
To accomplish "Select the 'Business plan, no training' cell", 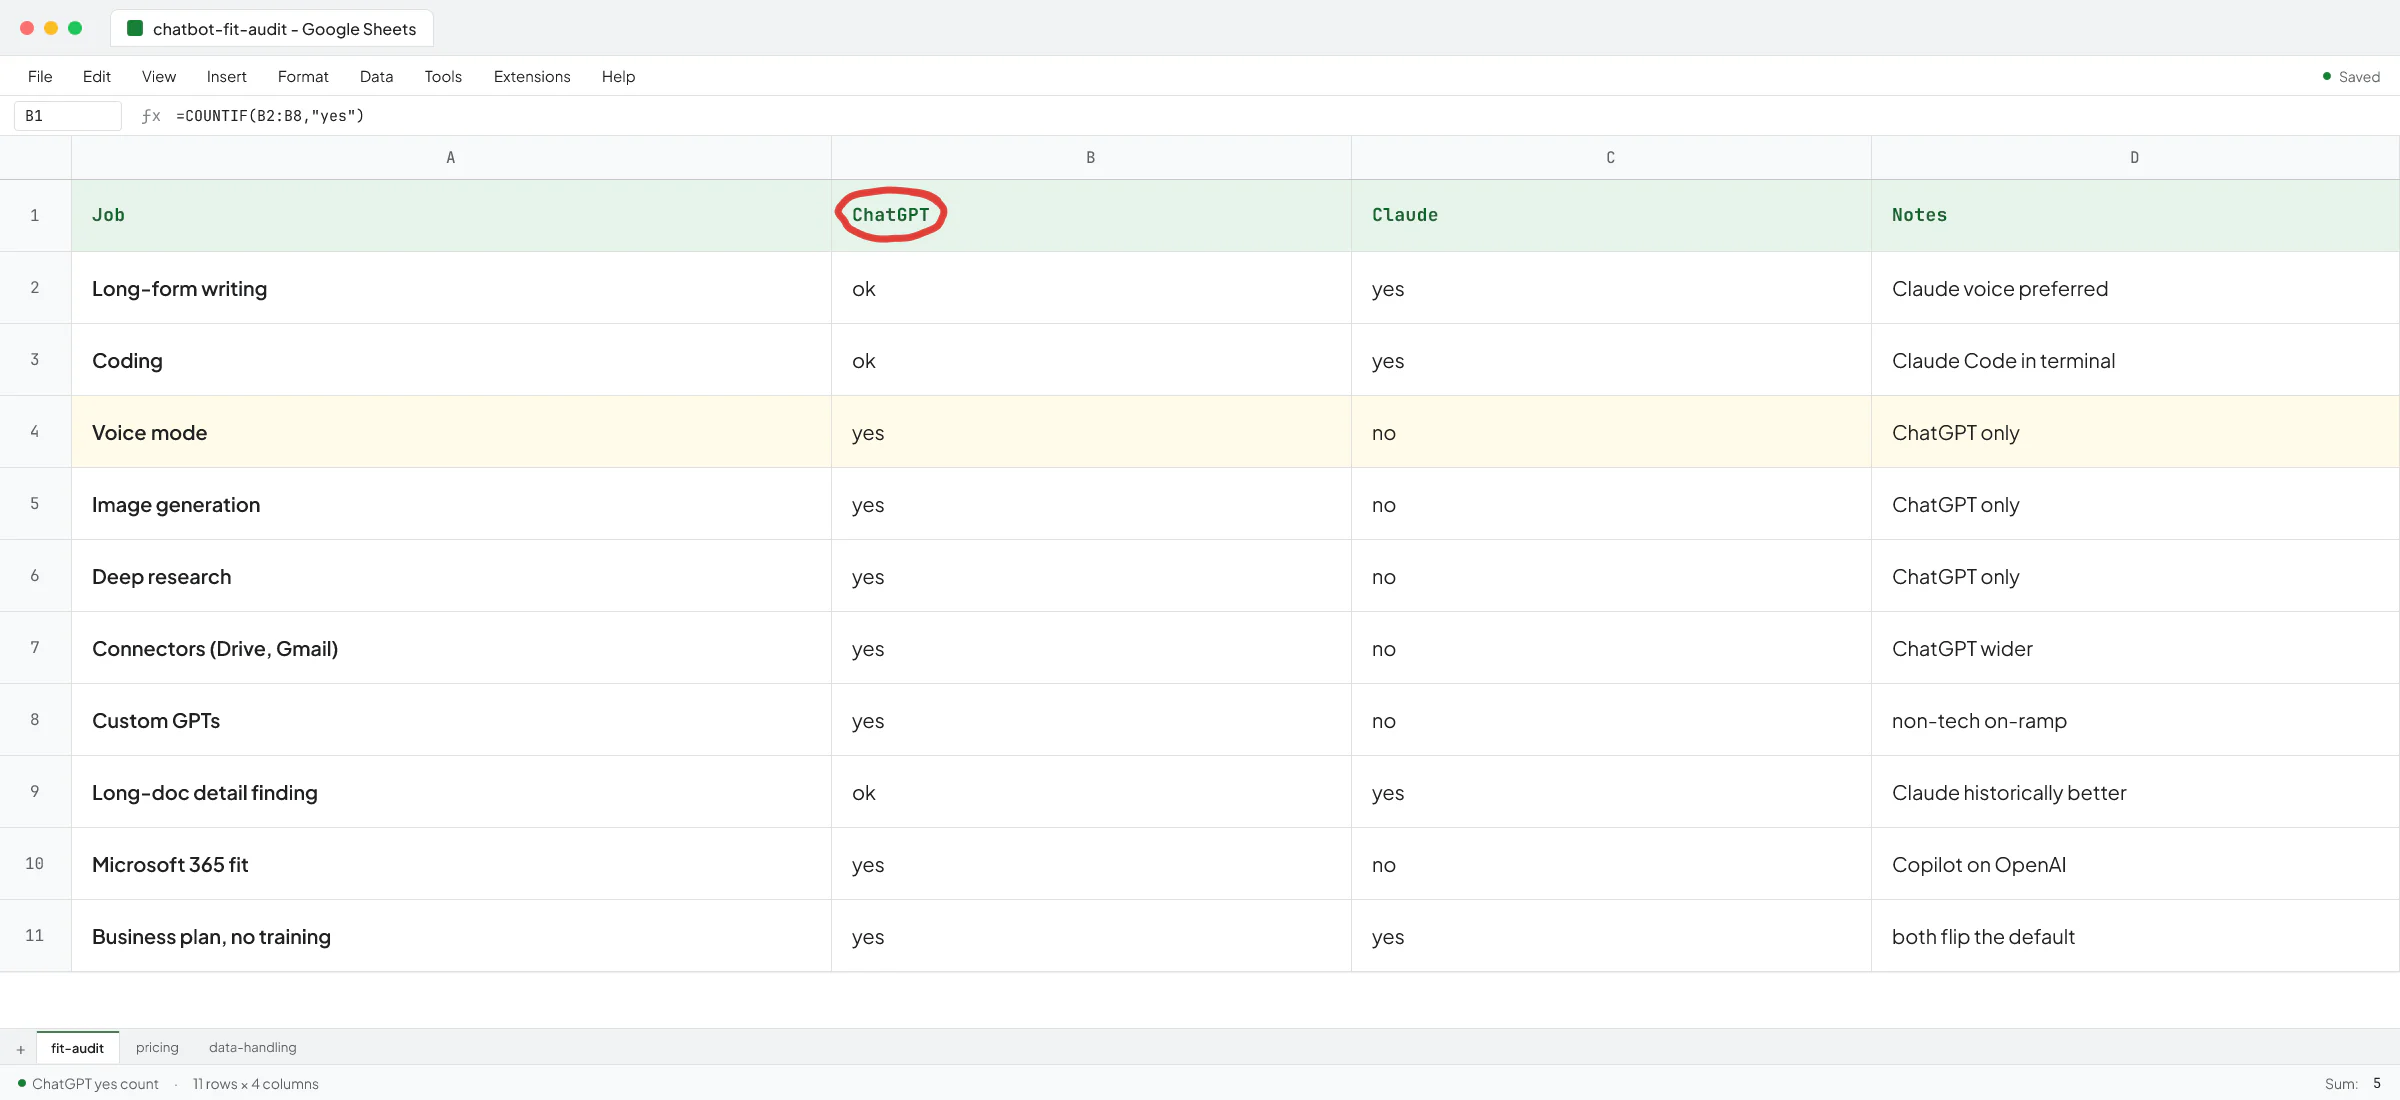I will click(x=451, y=936).
